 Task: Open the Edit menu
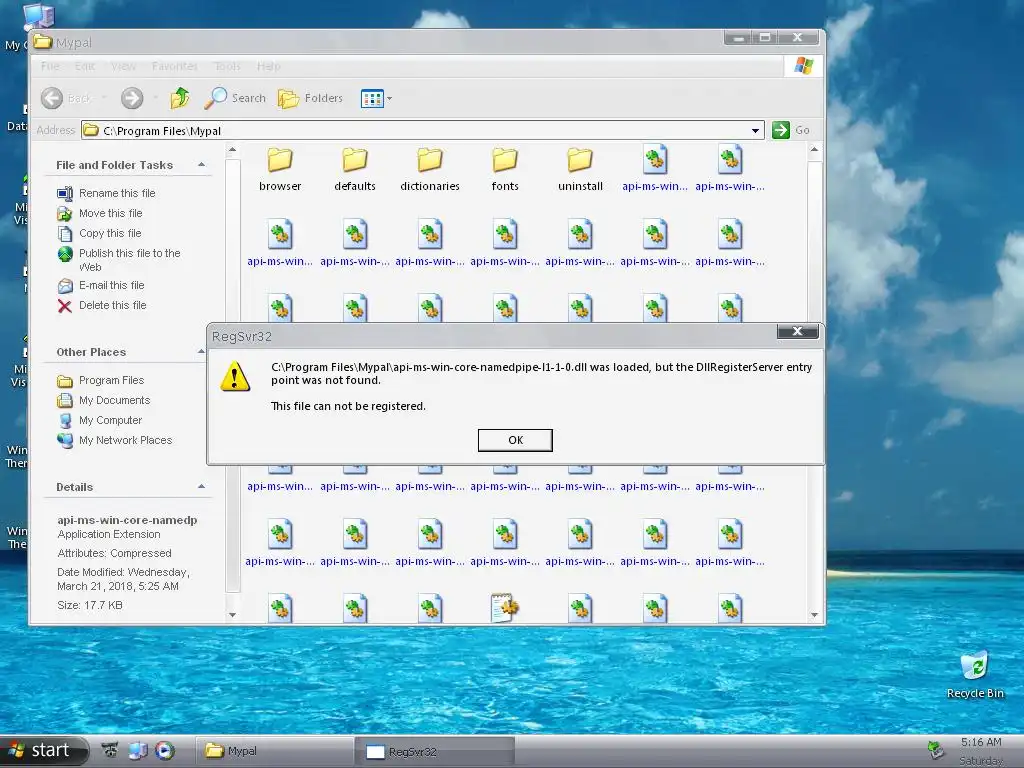point(85,66)
